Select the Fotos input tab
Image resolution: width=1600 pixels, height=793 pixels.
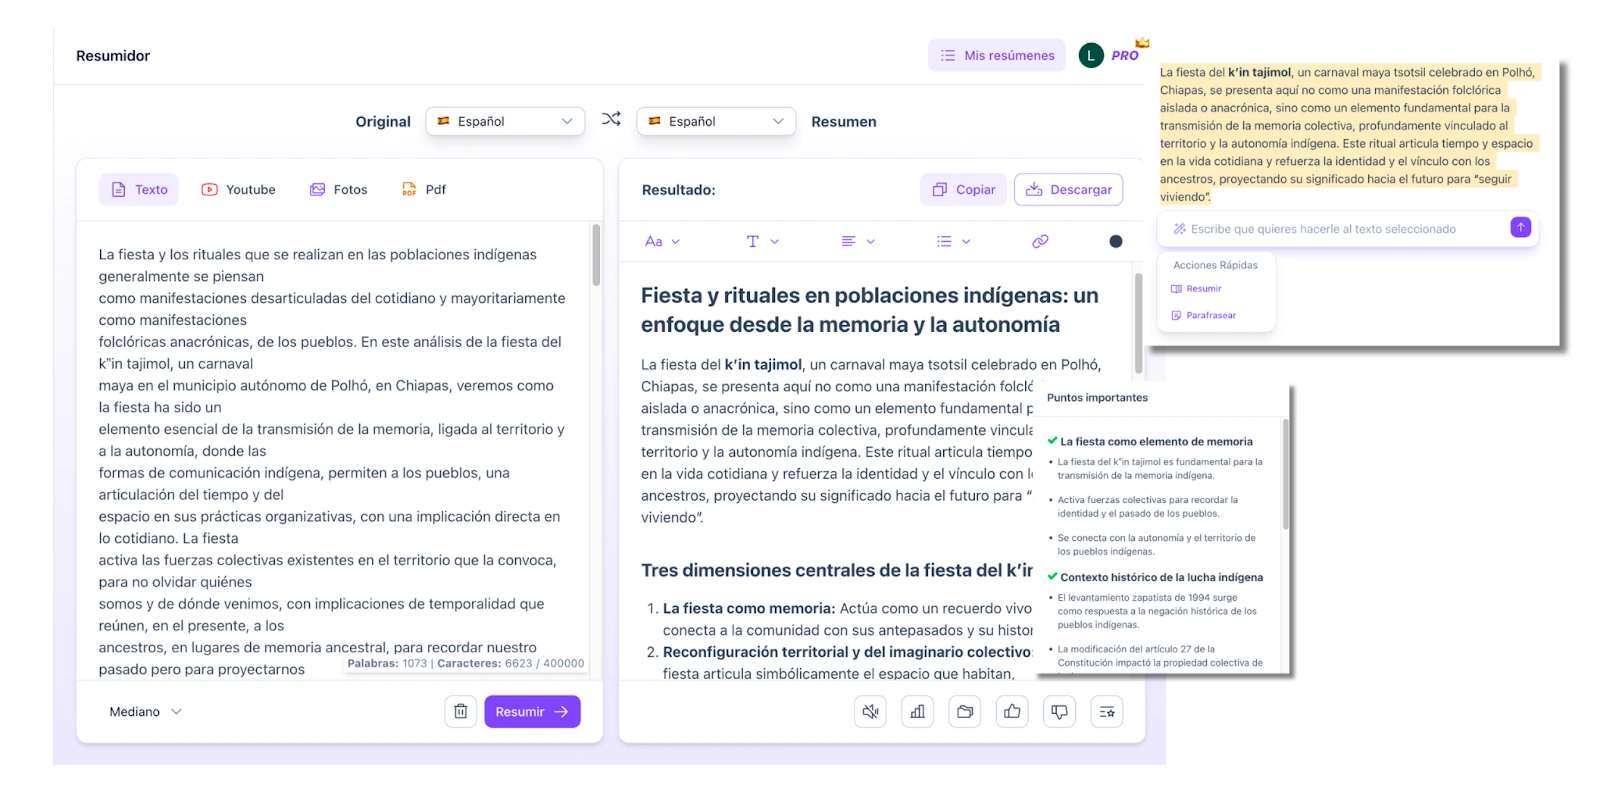pos(339,189)
